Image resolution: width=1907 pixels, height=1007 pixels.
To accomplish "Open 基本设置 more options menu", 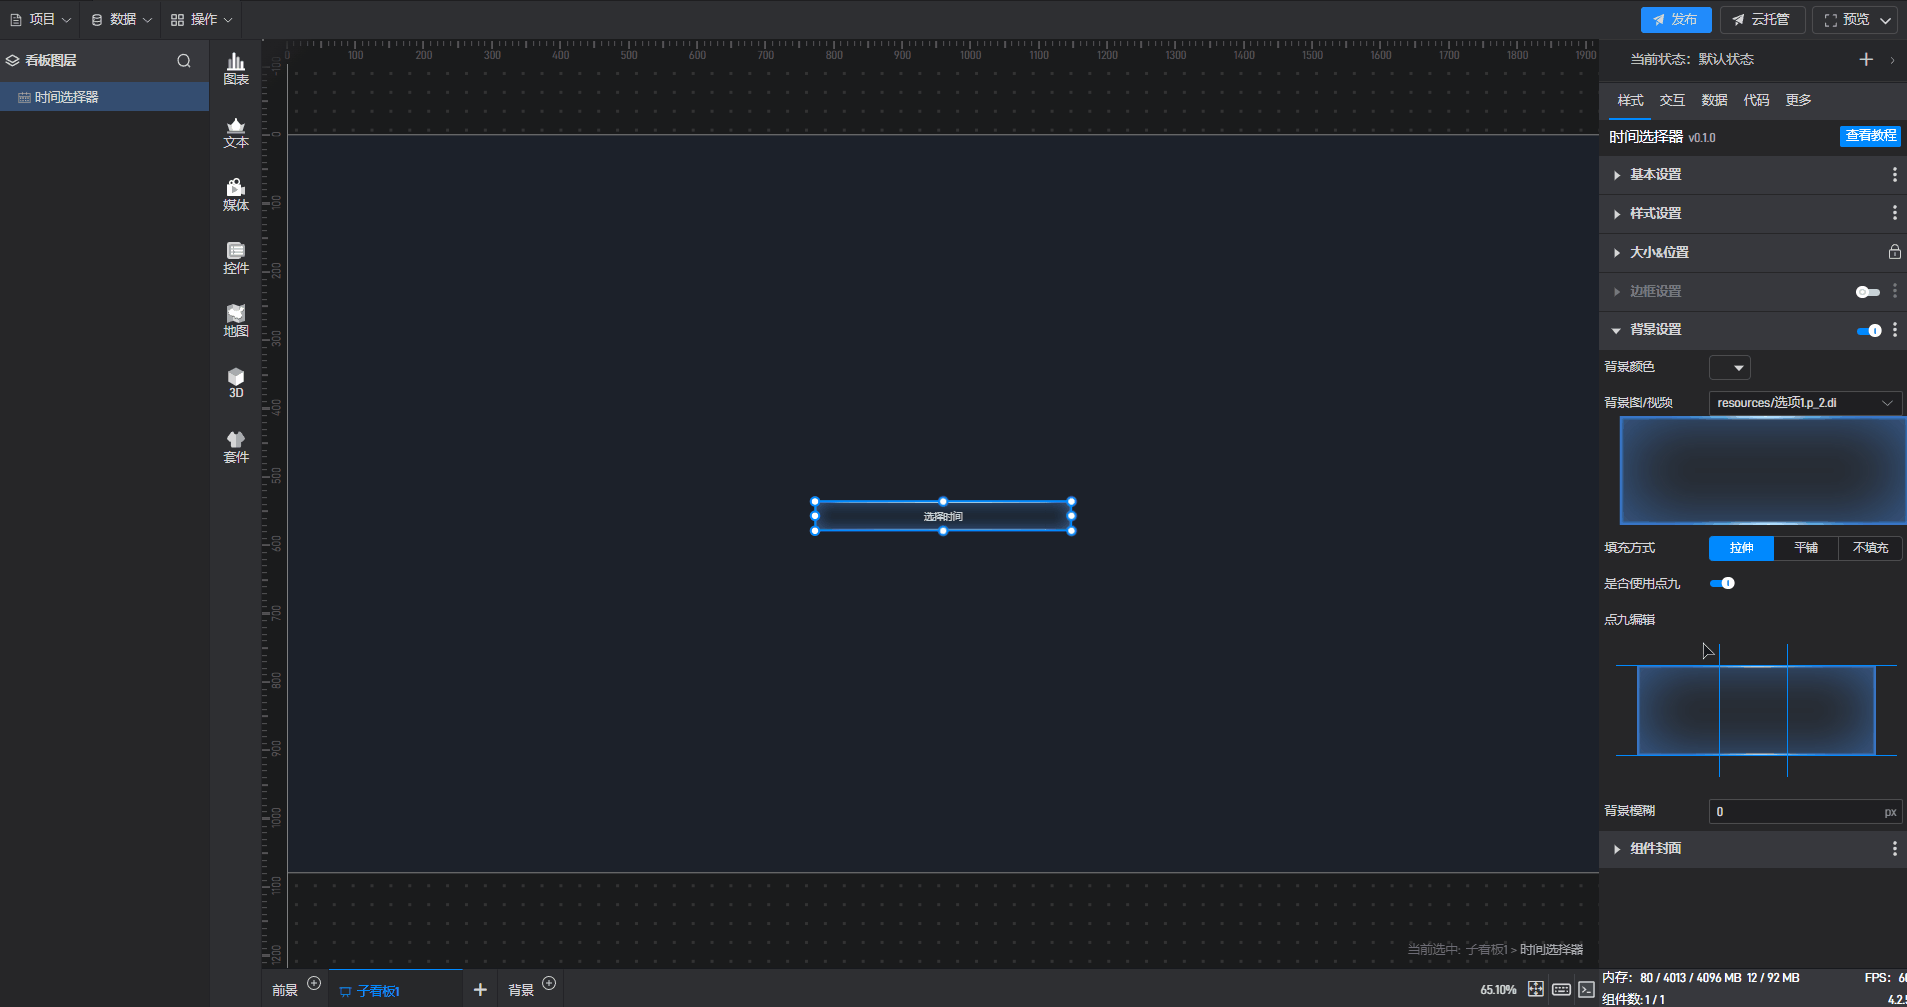I will pyautogui.click(x=1894, y=175).
